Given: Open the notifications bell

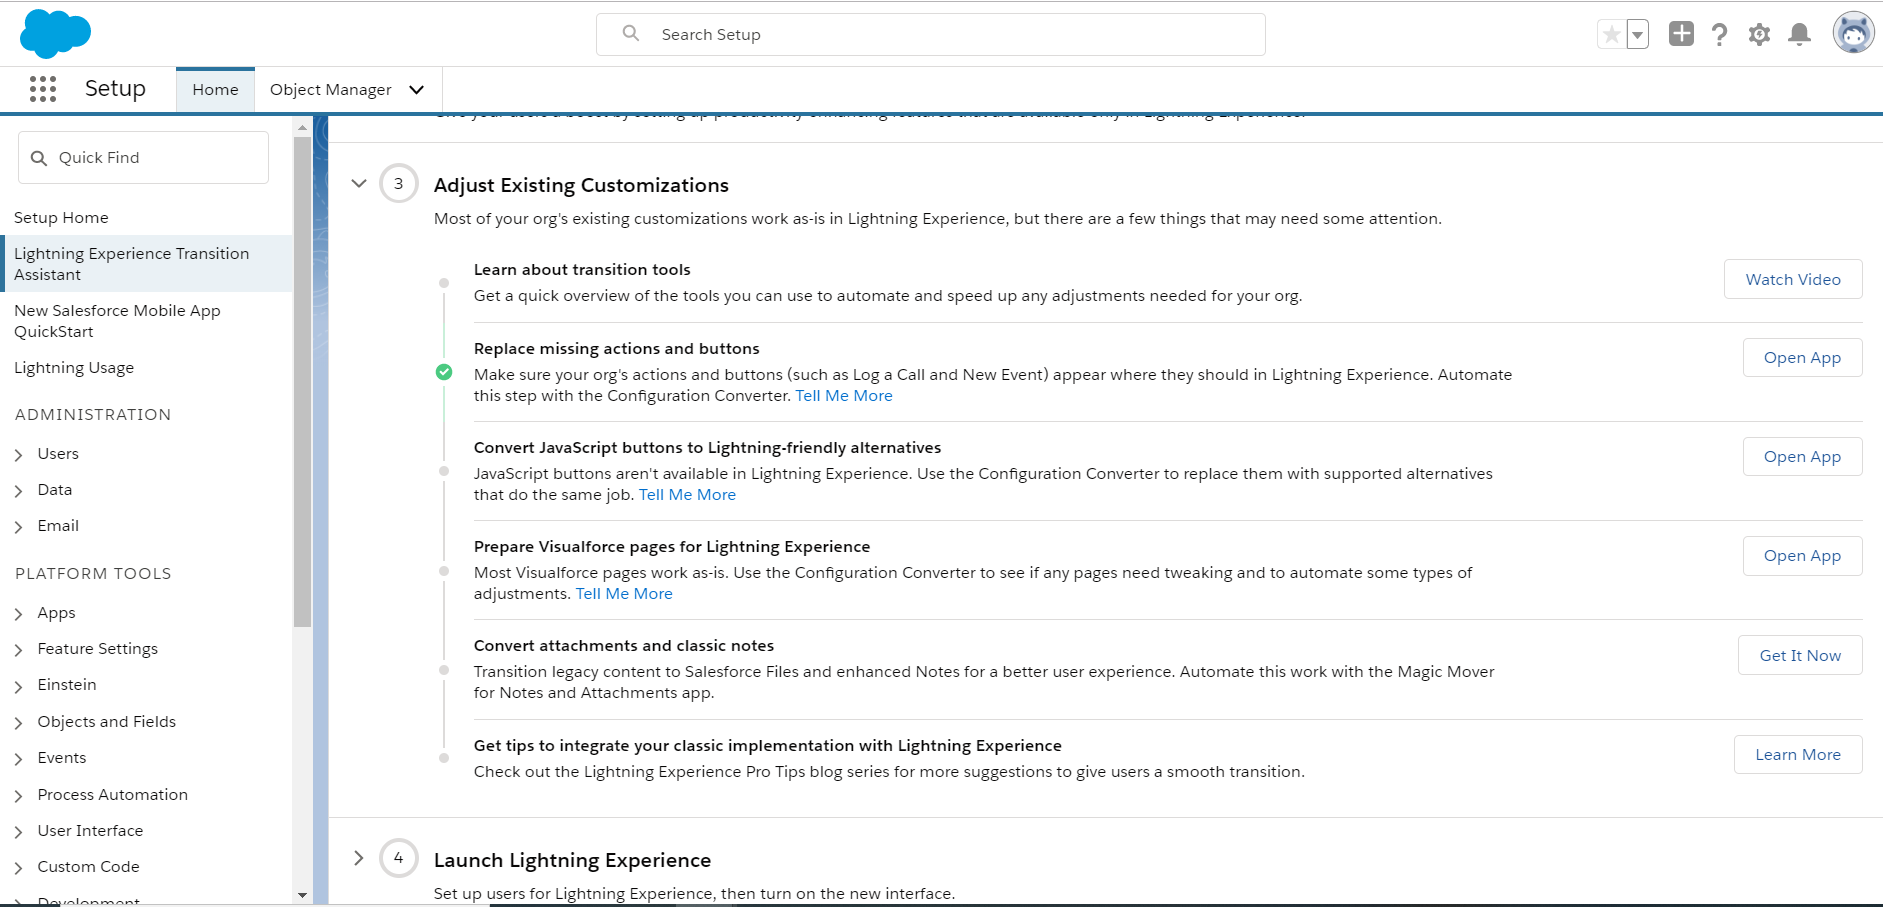Looking at the screenshot, I should [x=1799, y=33].
